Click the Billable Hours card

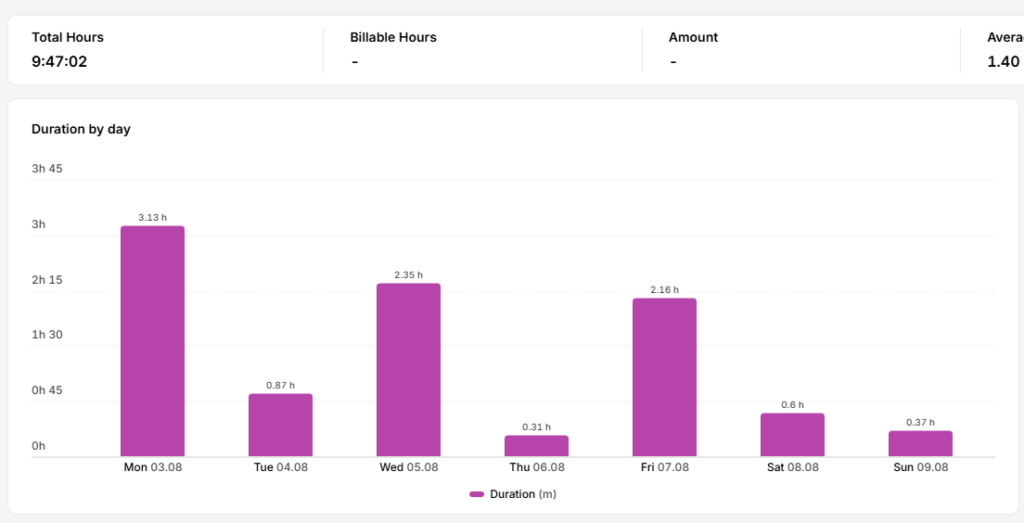483,50
